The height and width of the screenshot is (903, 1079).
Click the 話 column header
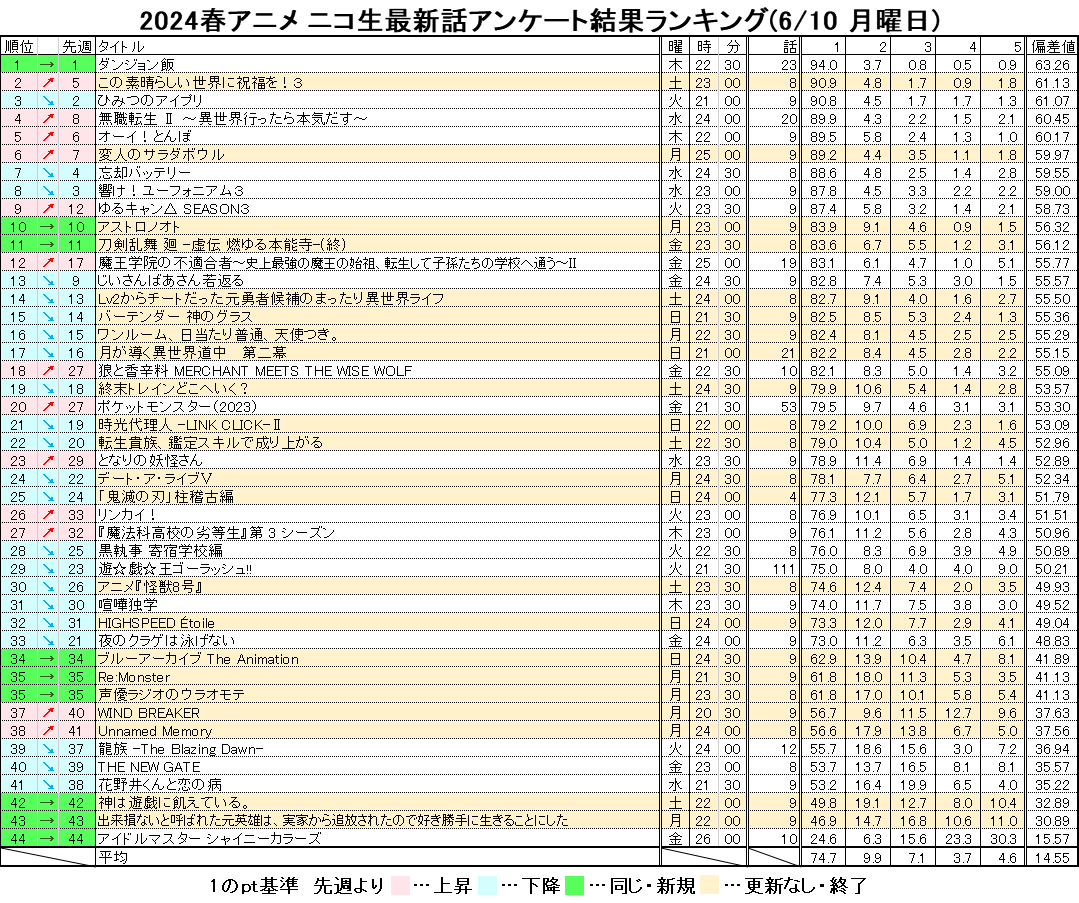click(x=790, y=47)
